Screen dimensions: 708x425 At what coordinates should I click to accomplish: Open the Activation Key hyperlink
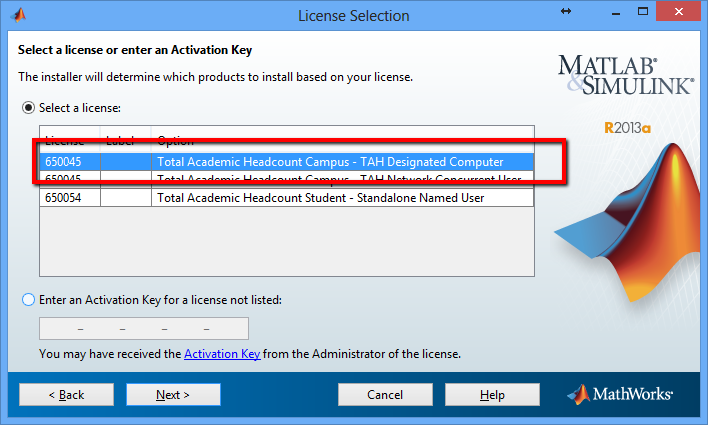pos(222,354)
